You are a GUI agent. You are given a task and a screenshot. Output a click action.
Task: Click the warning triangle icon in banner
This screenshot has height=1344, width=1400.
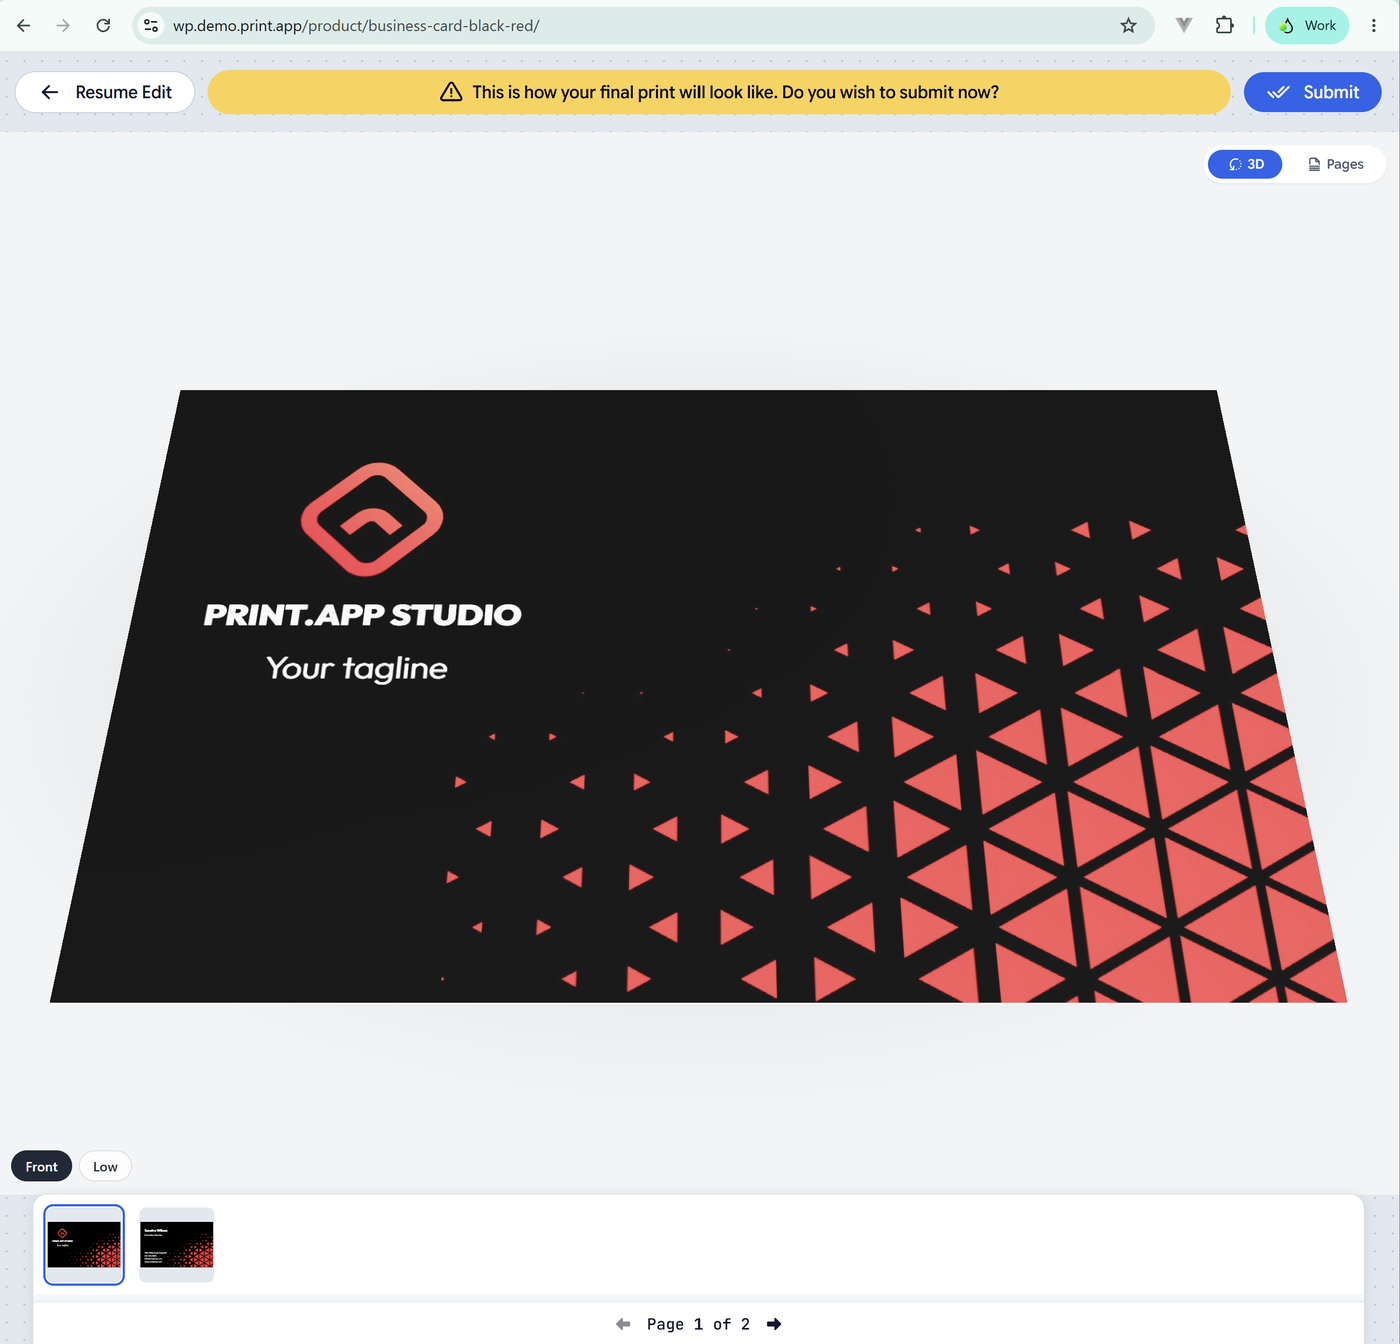[x=451, y=92]
